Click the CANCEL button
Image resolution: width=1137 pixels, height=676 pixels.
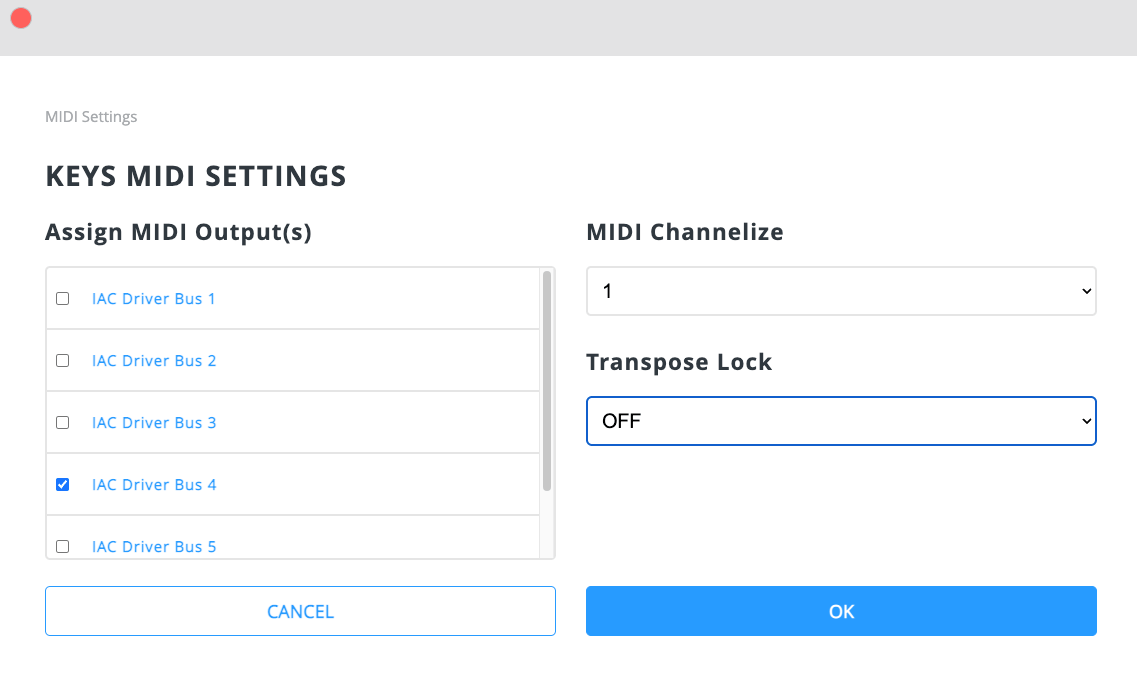click(x=300, y=611)
